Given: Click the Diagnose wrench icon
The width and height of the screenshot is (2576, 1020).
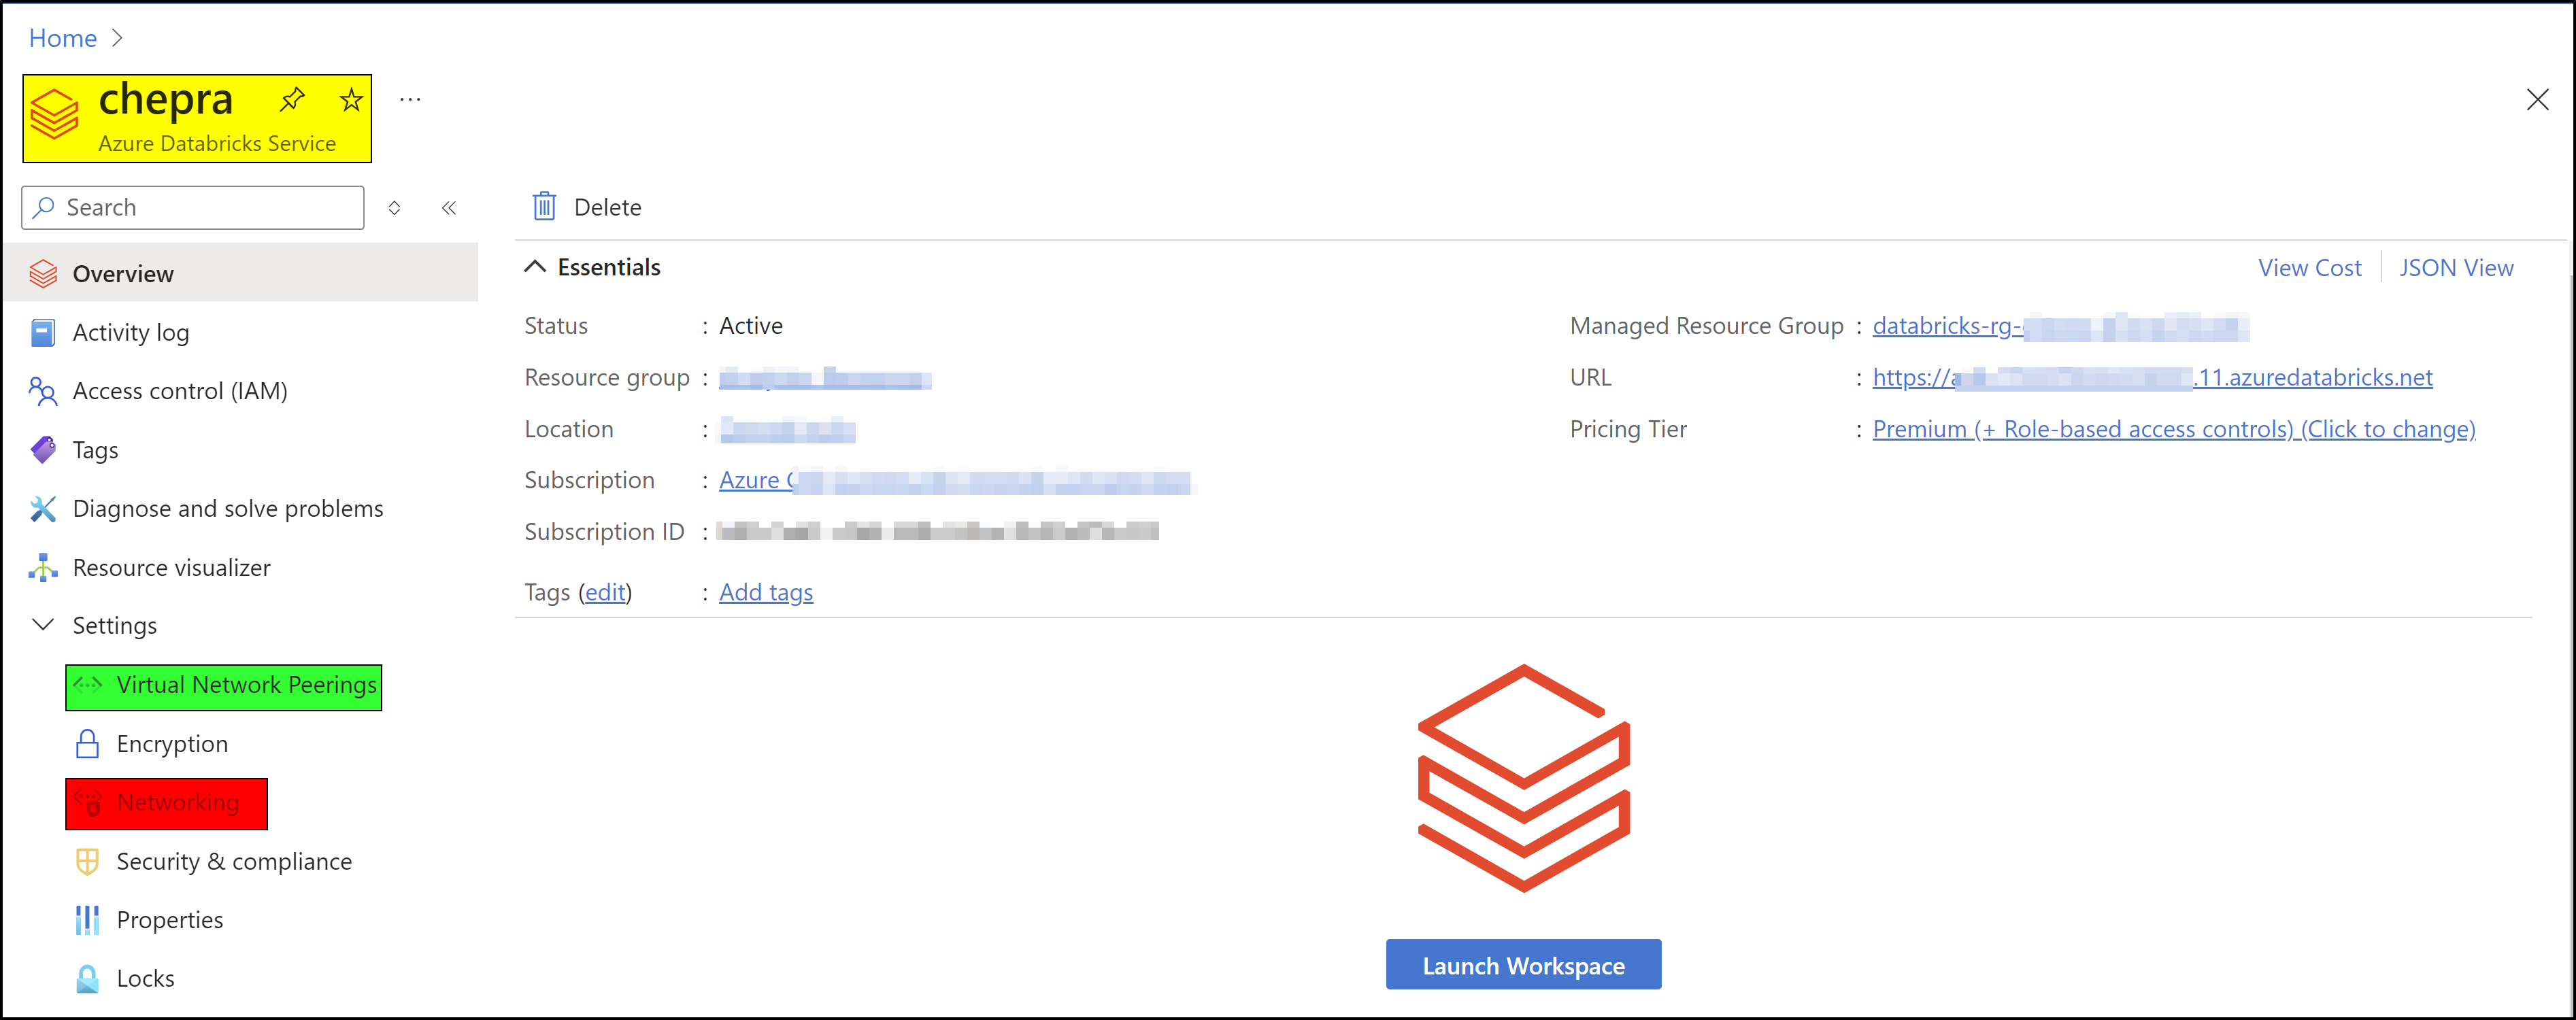Looking at the screenshot, I should coord(43,508).
